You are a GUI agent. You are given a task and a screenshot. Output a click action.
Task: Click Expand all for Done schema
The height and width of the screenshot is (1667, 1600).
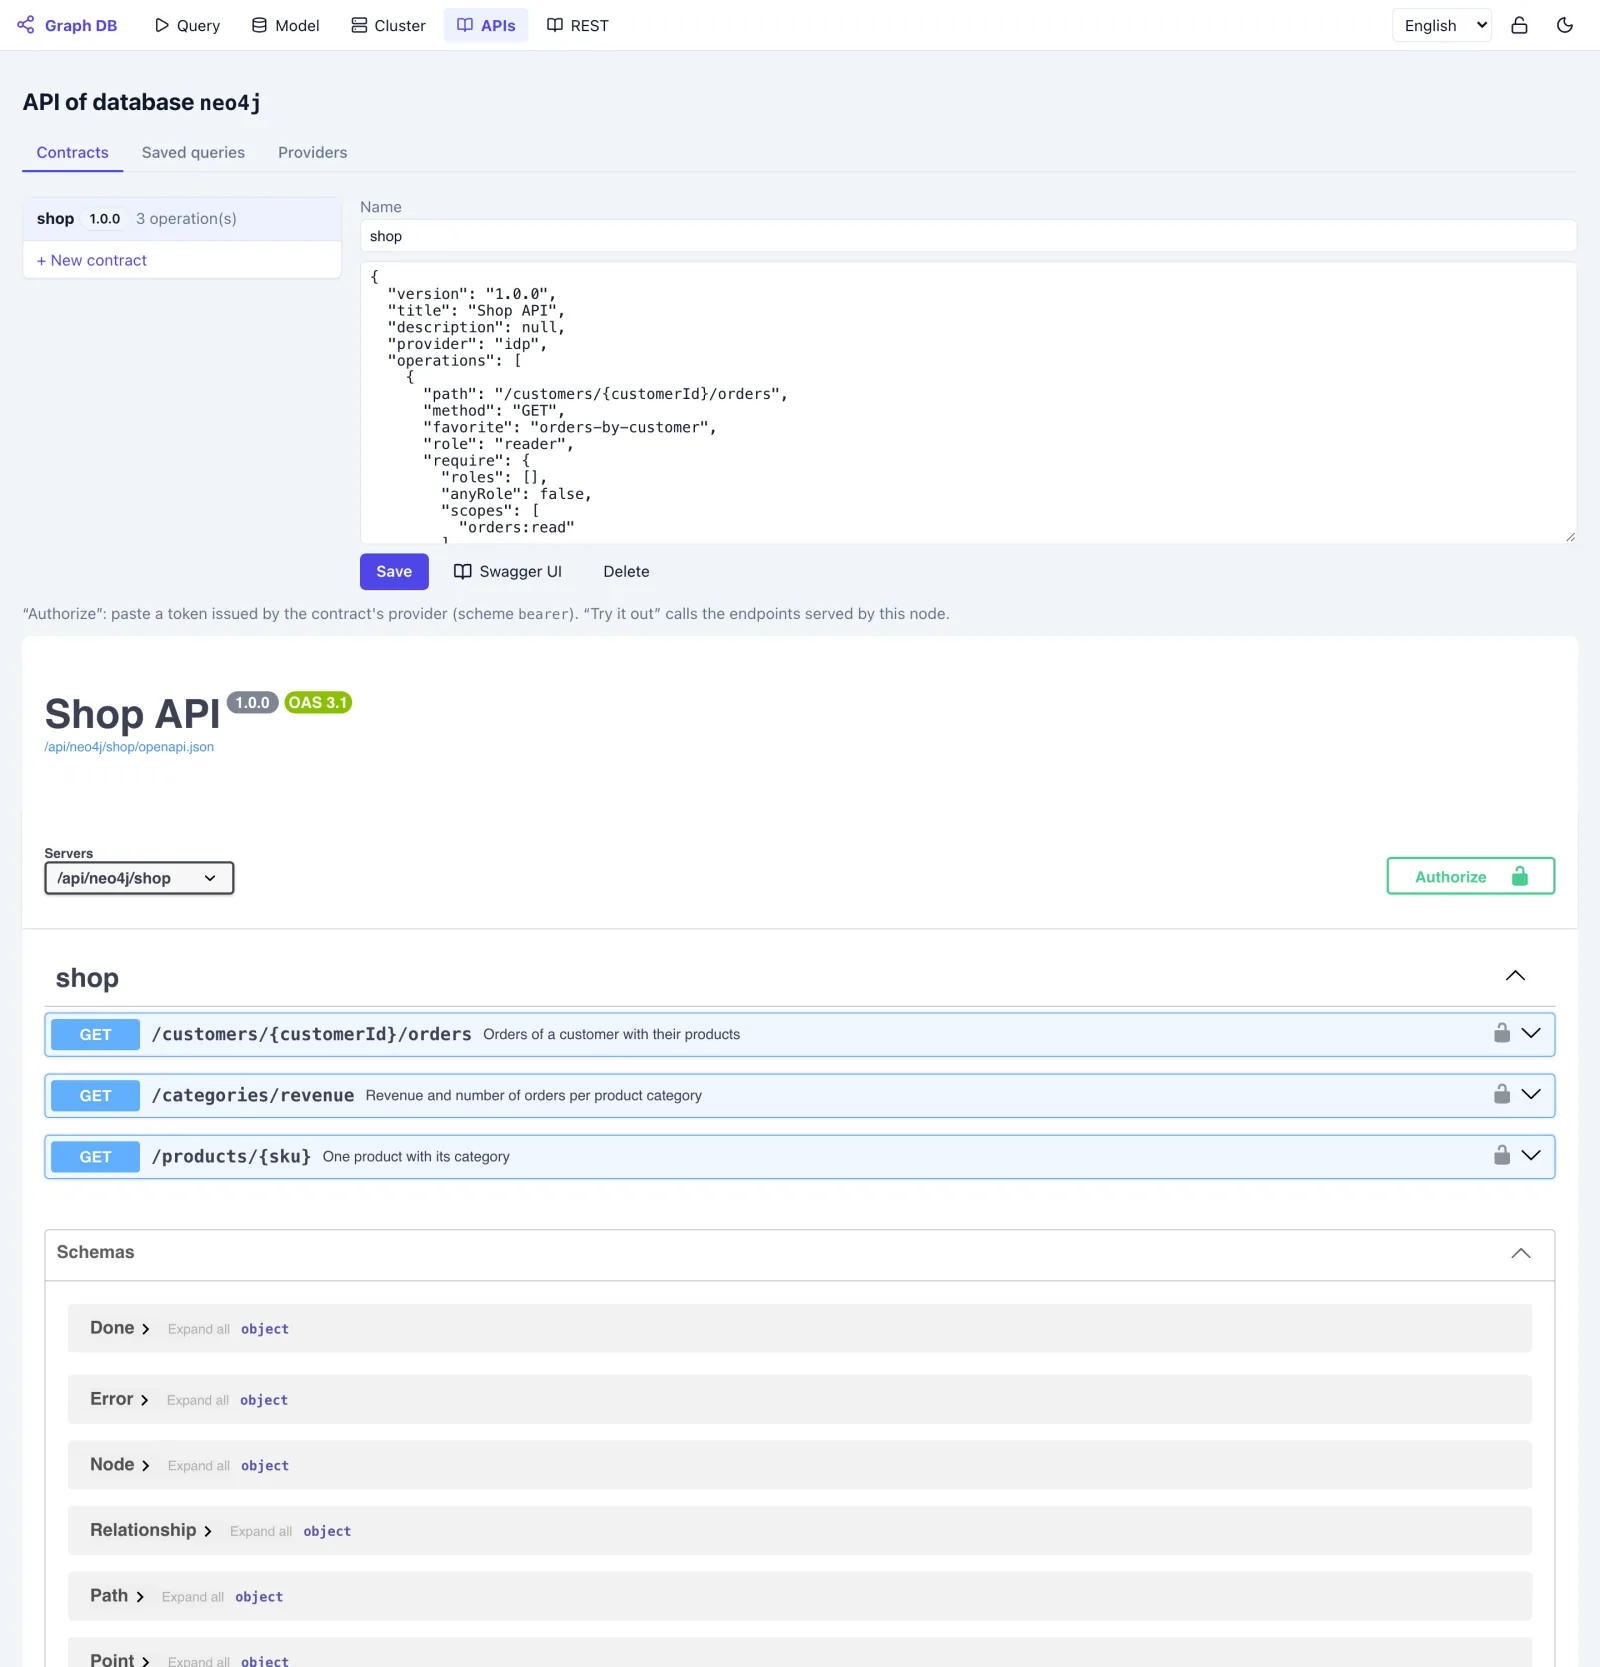tap(199, 1329)
